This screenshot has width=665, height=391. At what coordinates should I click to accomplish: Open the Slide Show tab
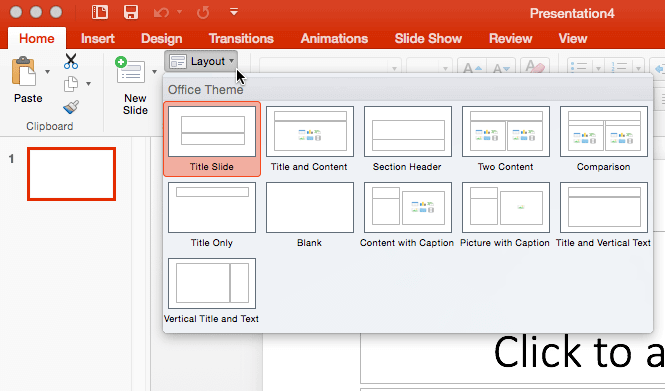coord(428,39)
